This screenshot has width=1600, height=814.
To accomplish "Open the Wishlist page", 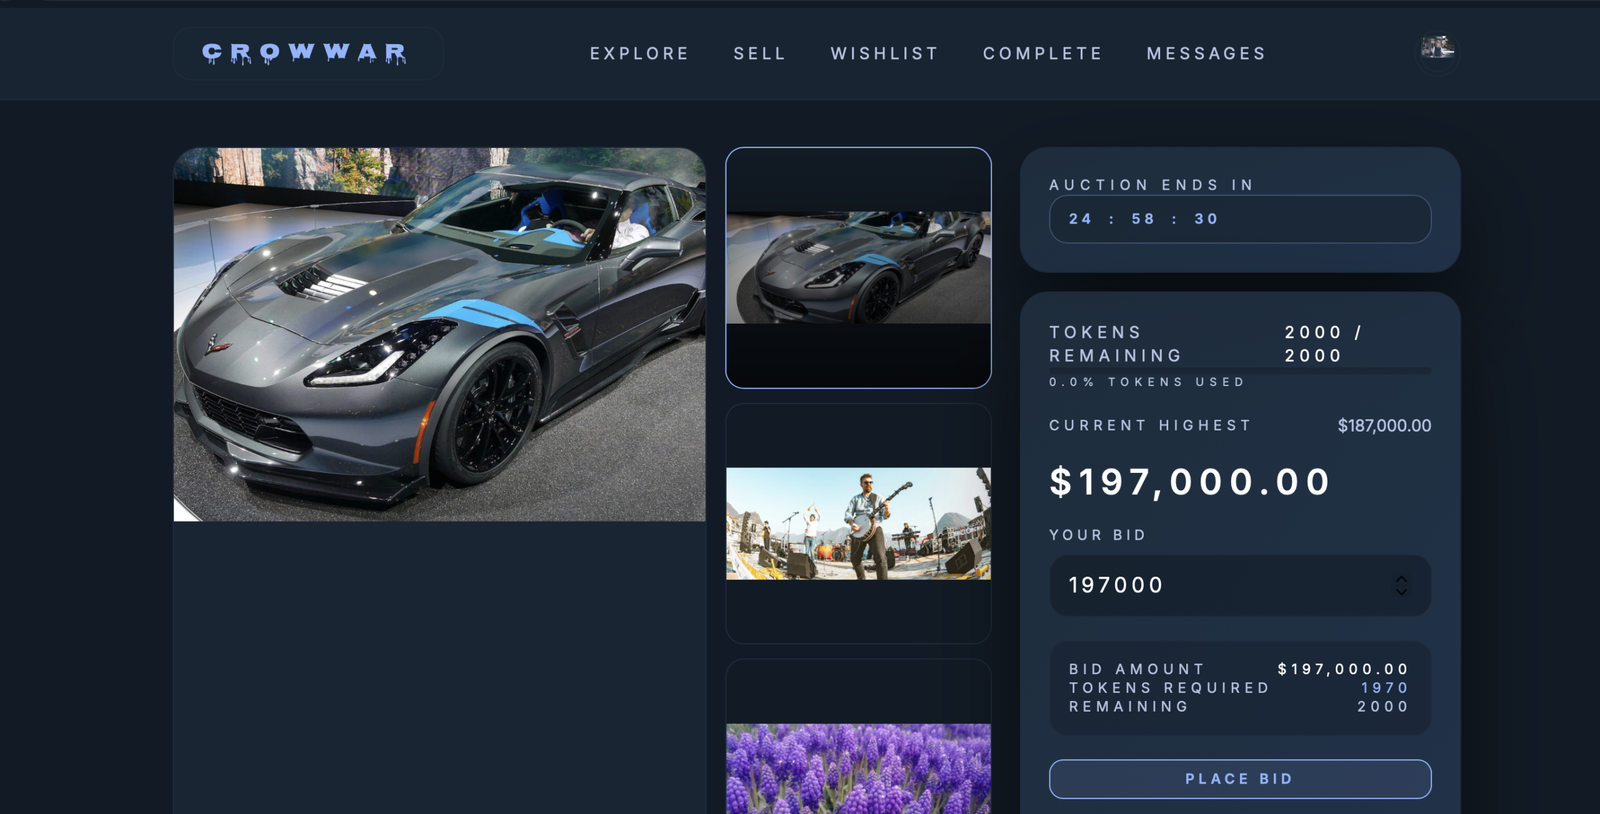I will pos(885,54).
